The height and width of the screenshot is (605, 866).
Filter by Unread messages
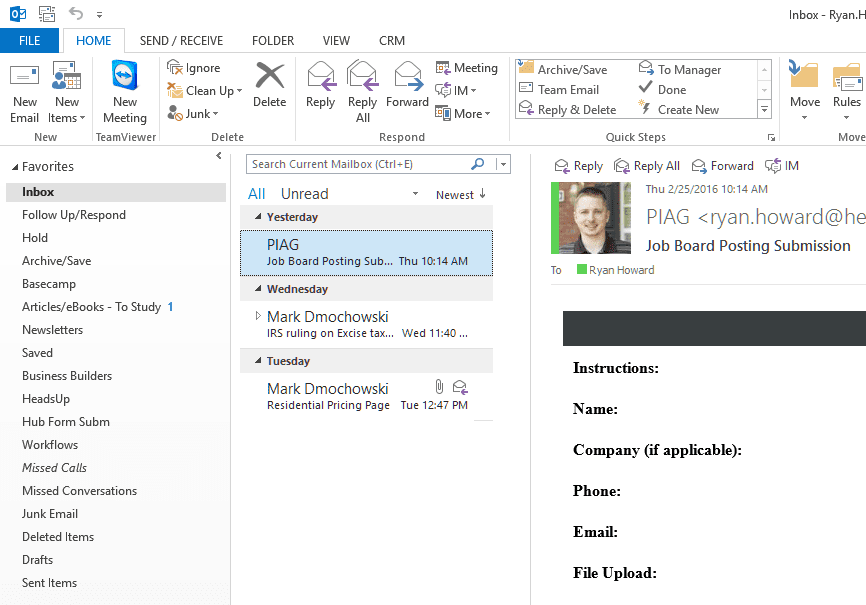pos(304,194)
